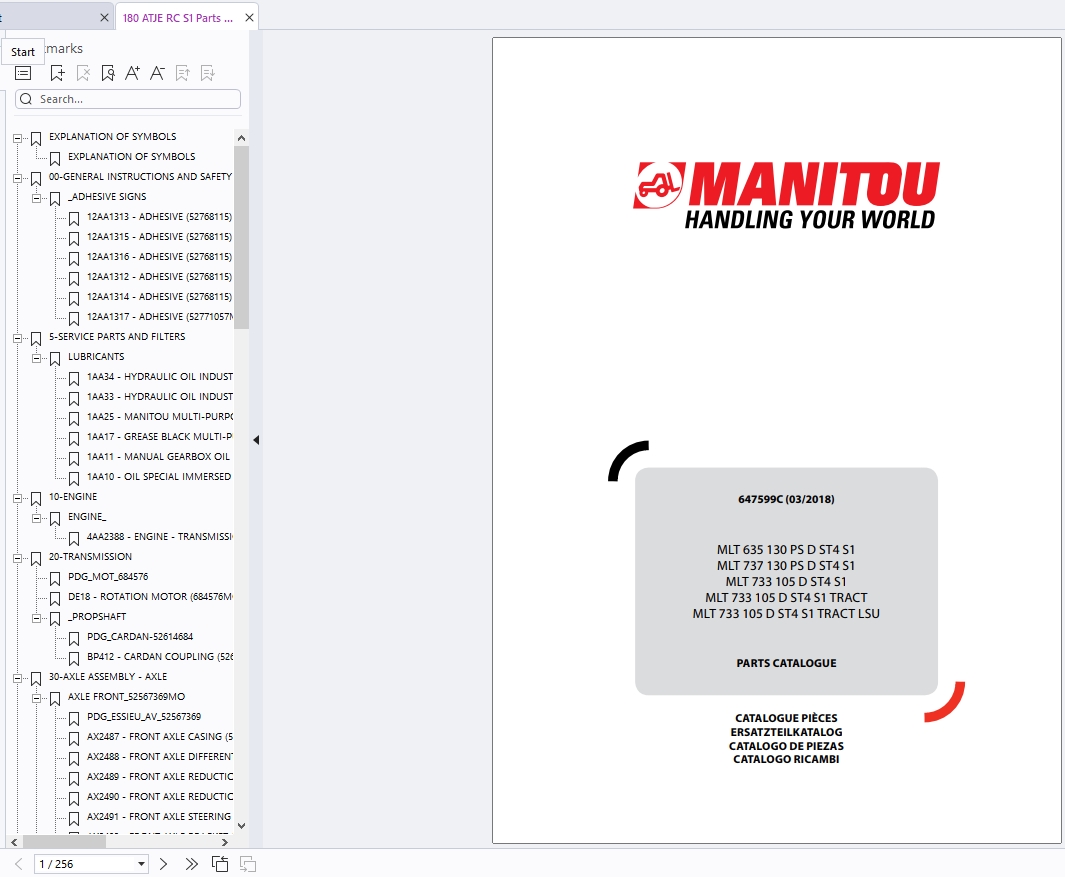The height and width of the screenshot is (877, 1065).
Task: Open bookmark 12AA1316 - ADHESIVE
Action: click(x=159, y=257)
